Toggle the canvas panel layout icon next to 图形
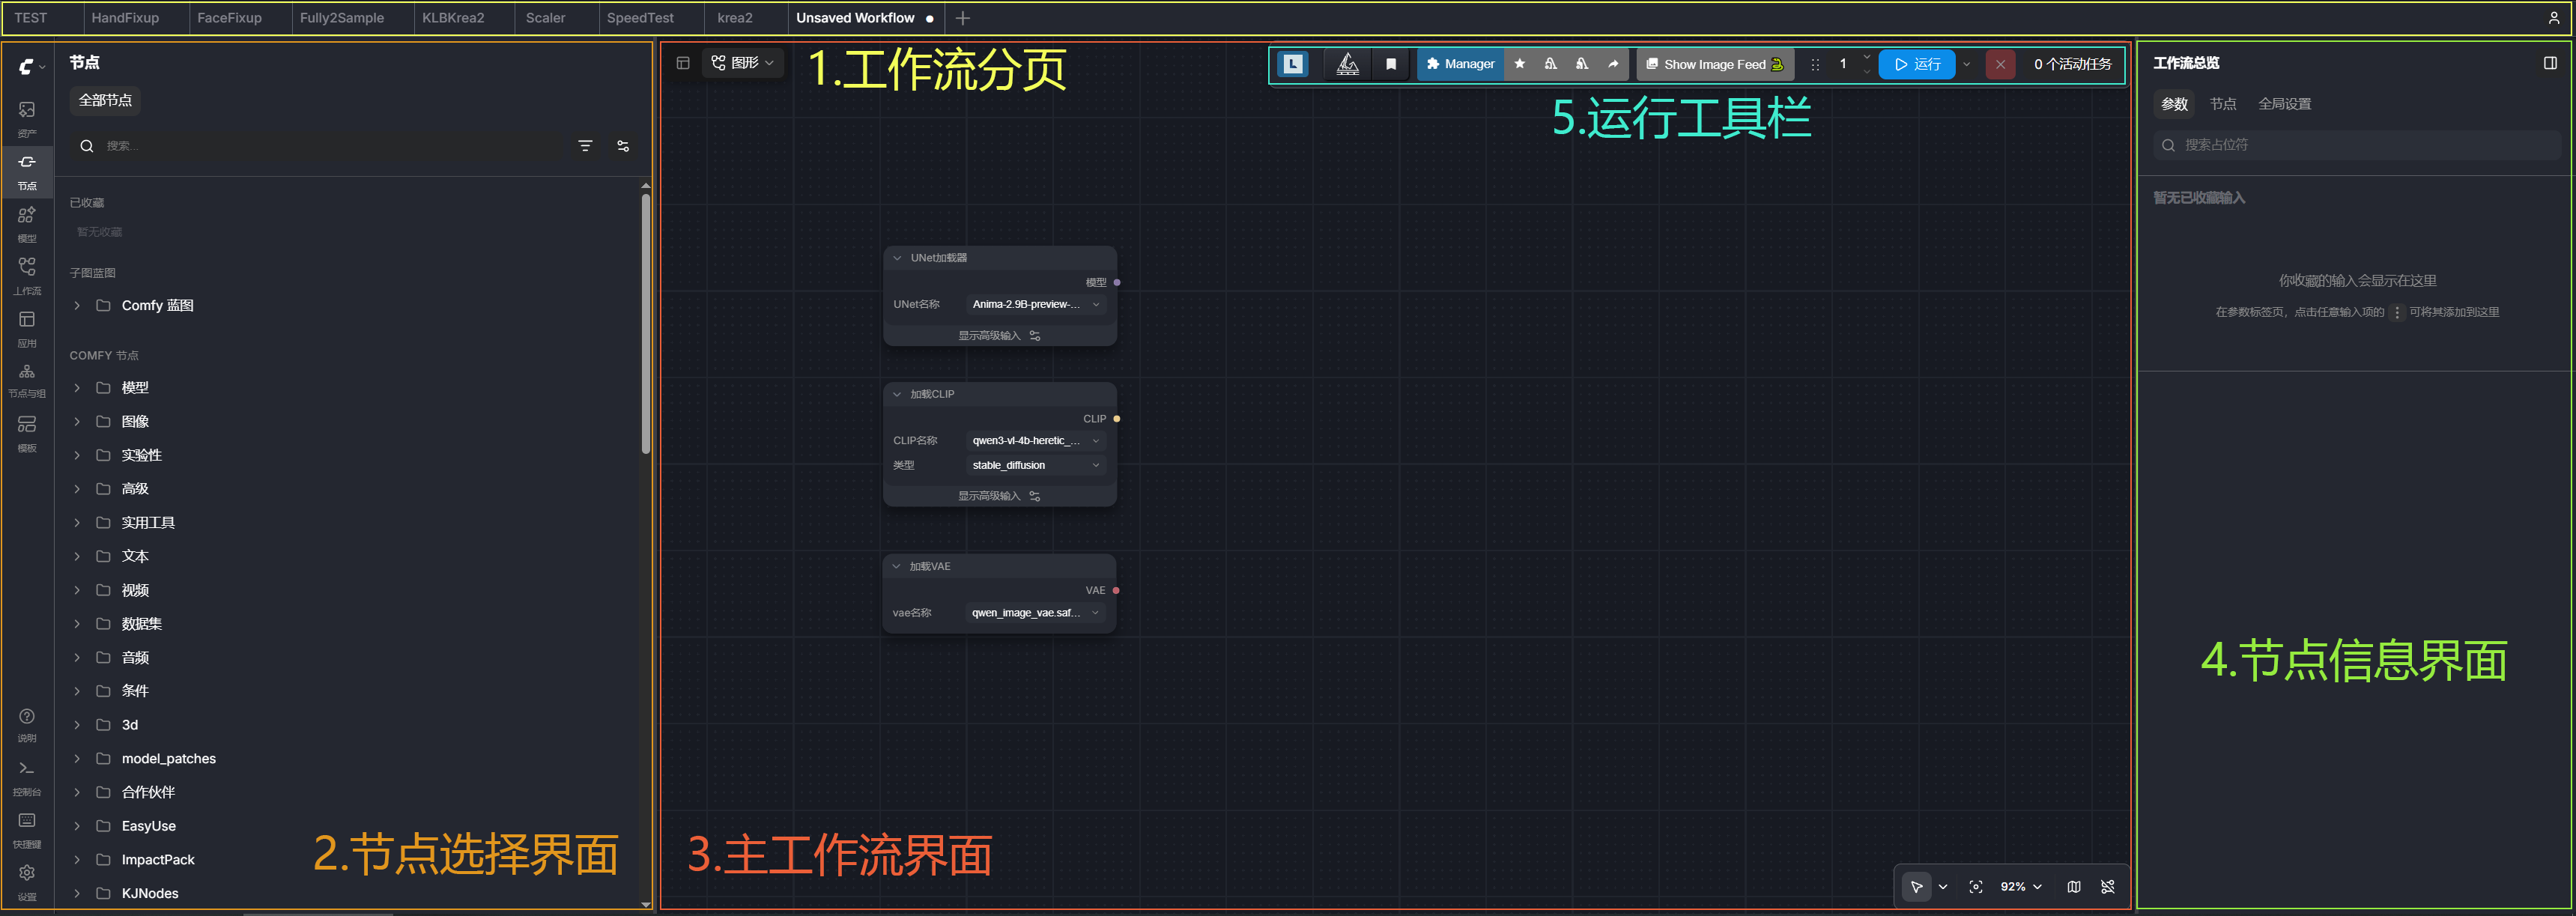The height and width of the screenshot is (916, 2576). (x=683, y=63)
